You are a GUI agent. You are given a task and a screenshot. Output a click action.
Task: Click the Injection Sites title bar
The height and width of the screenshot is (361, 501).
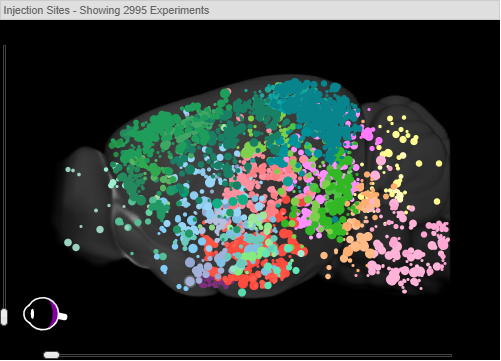pyautogui.click(x=250, y=10)
